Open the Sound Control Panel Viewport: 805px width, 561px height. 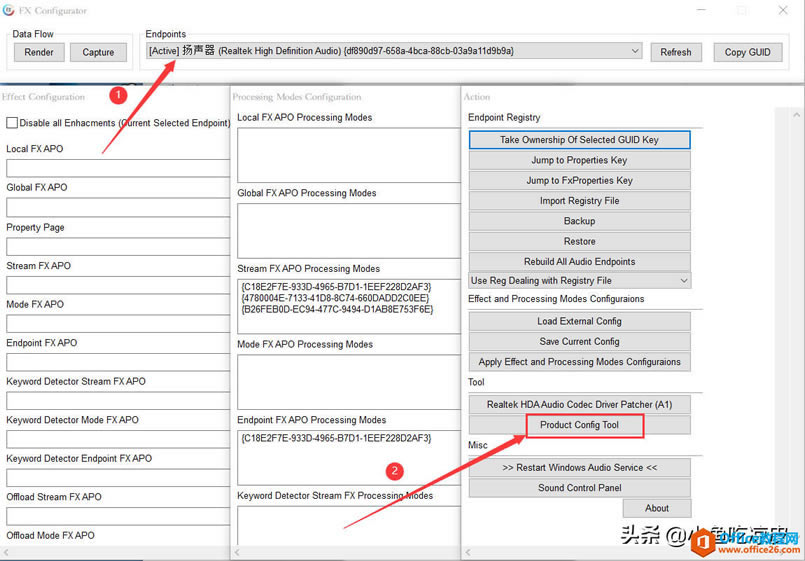579,488
